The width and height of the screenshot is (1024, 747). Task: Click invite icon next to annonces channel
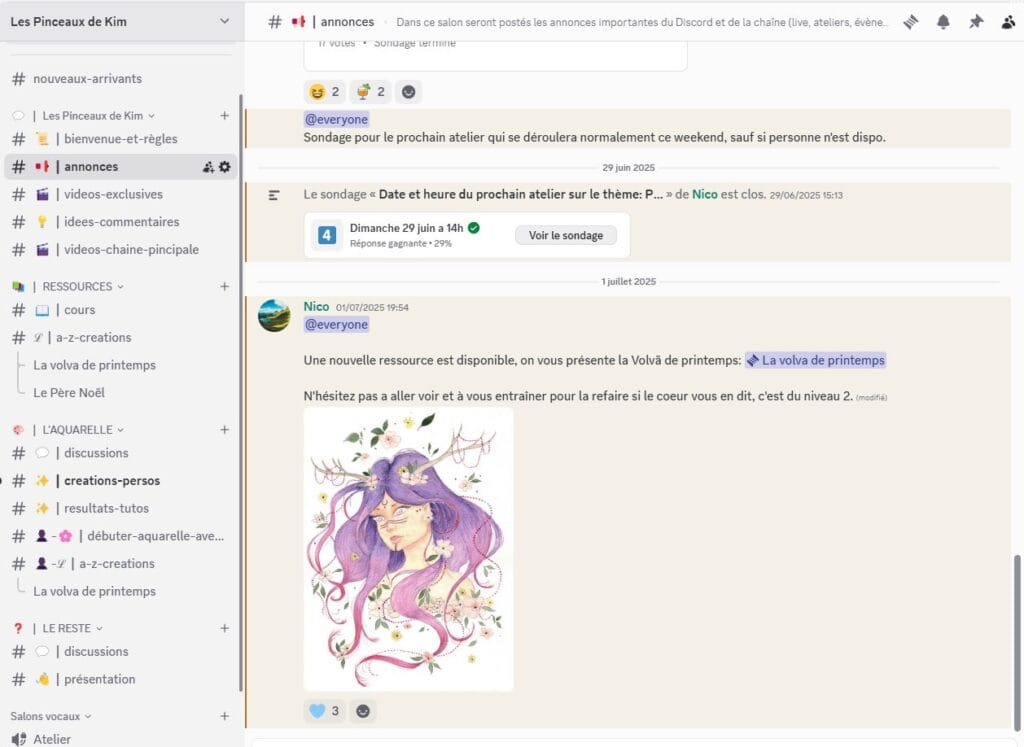208,167
